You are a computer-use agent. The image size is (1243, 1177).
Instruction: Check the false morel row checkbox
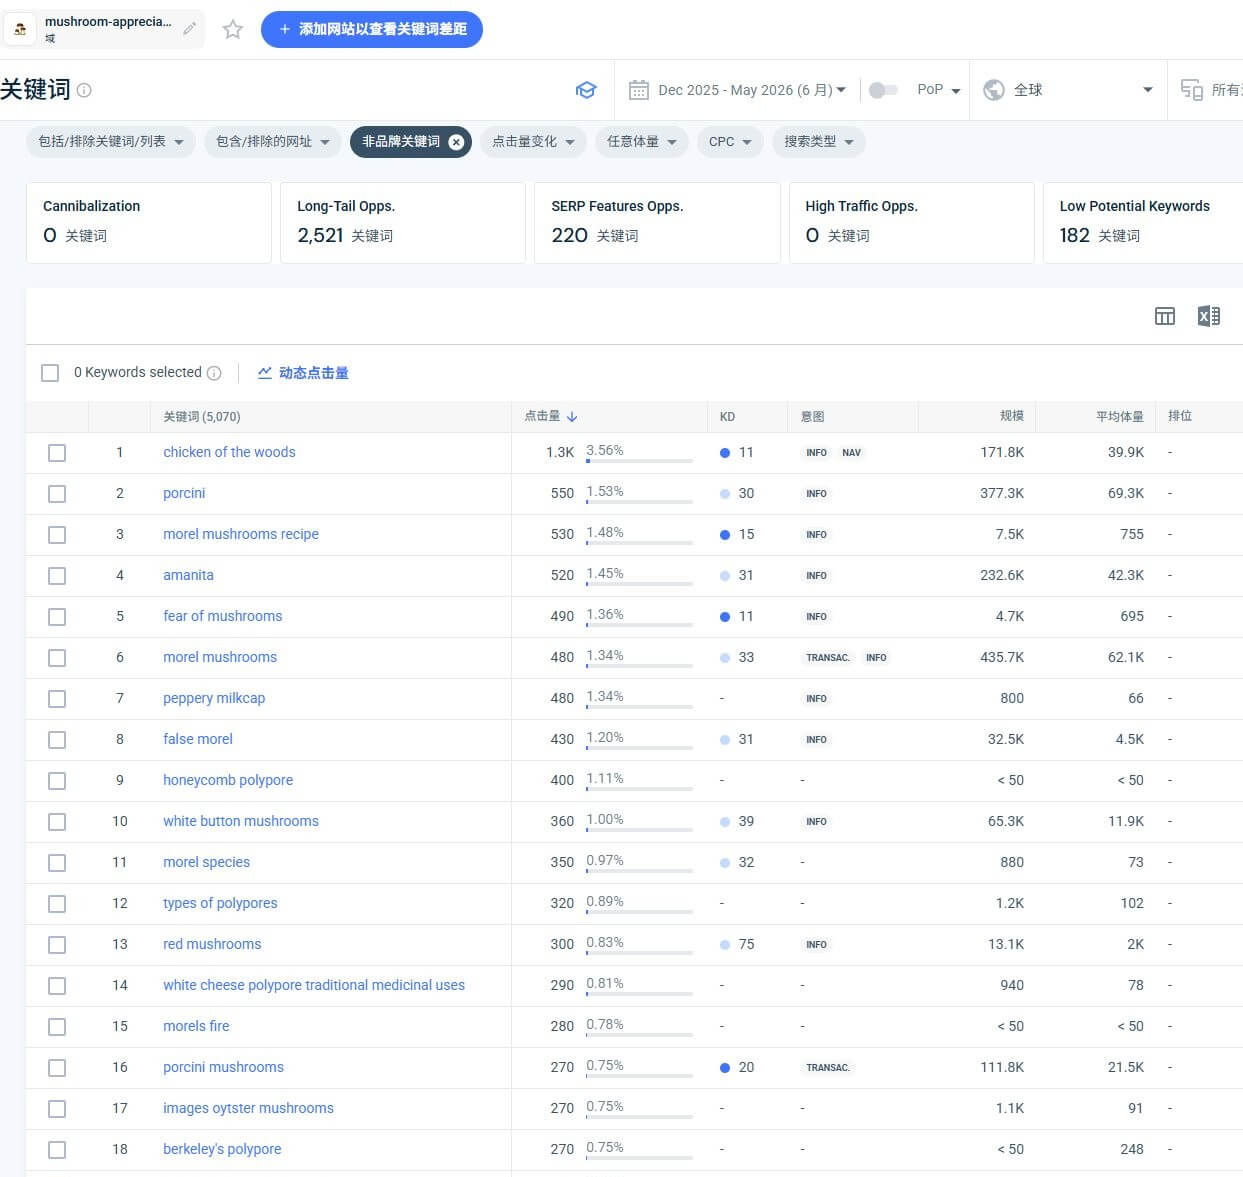pyautogui.click(x=57, y=740)
